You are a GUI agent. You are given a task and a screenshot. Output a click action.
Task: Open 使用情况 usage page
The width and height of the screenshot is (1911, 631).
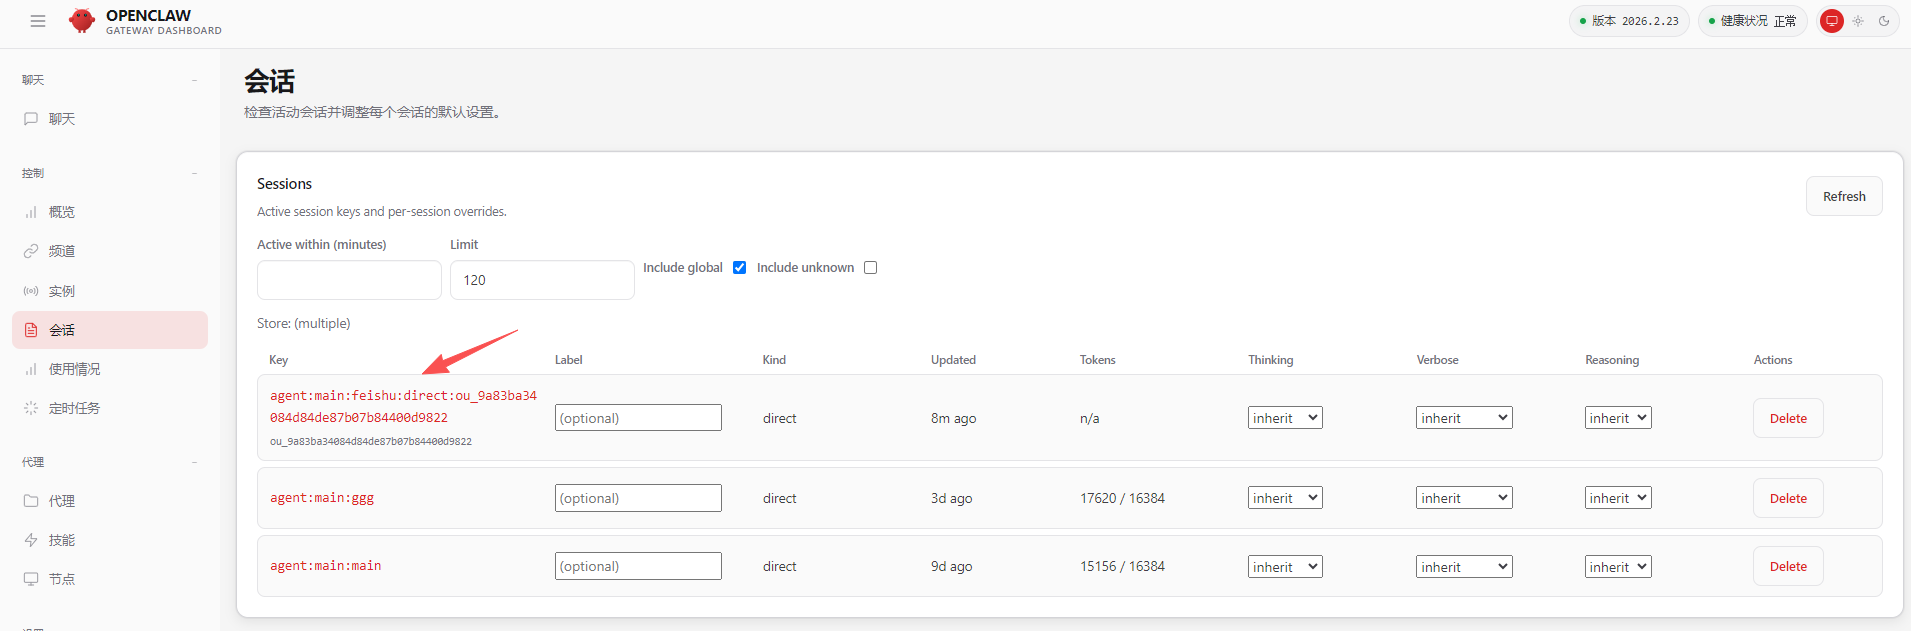[110, 369]
